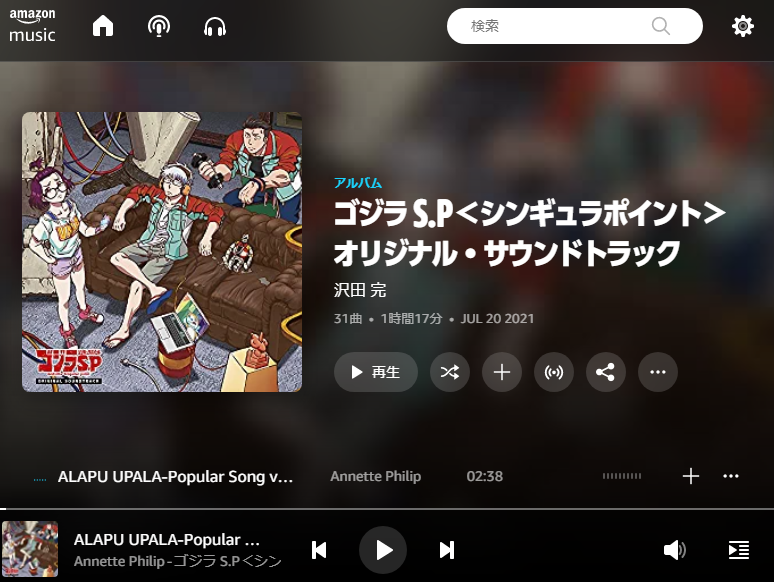Image resolution: width=774 pixels, height=582 pixels.
Task: Open the album's more options menu
Action: pos(658,372)
